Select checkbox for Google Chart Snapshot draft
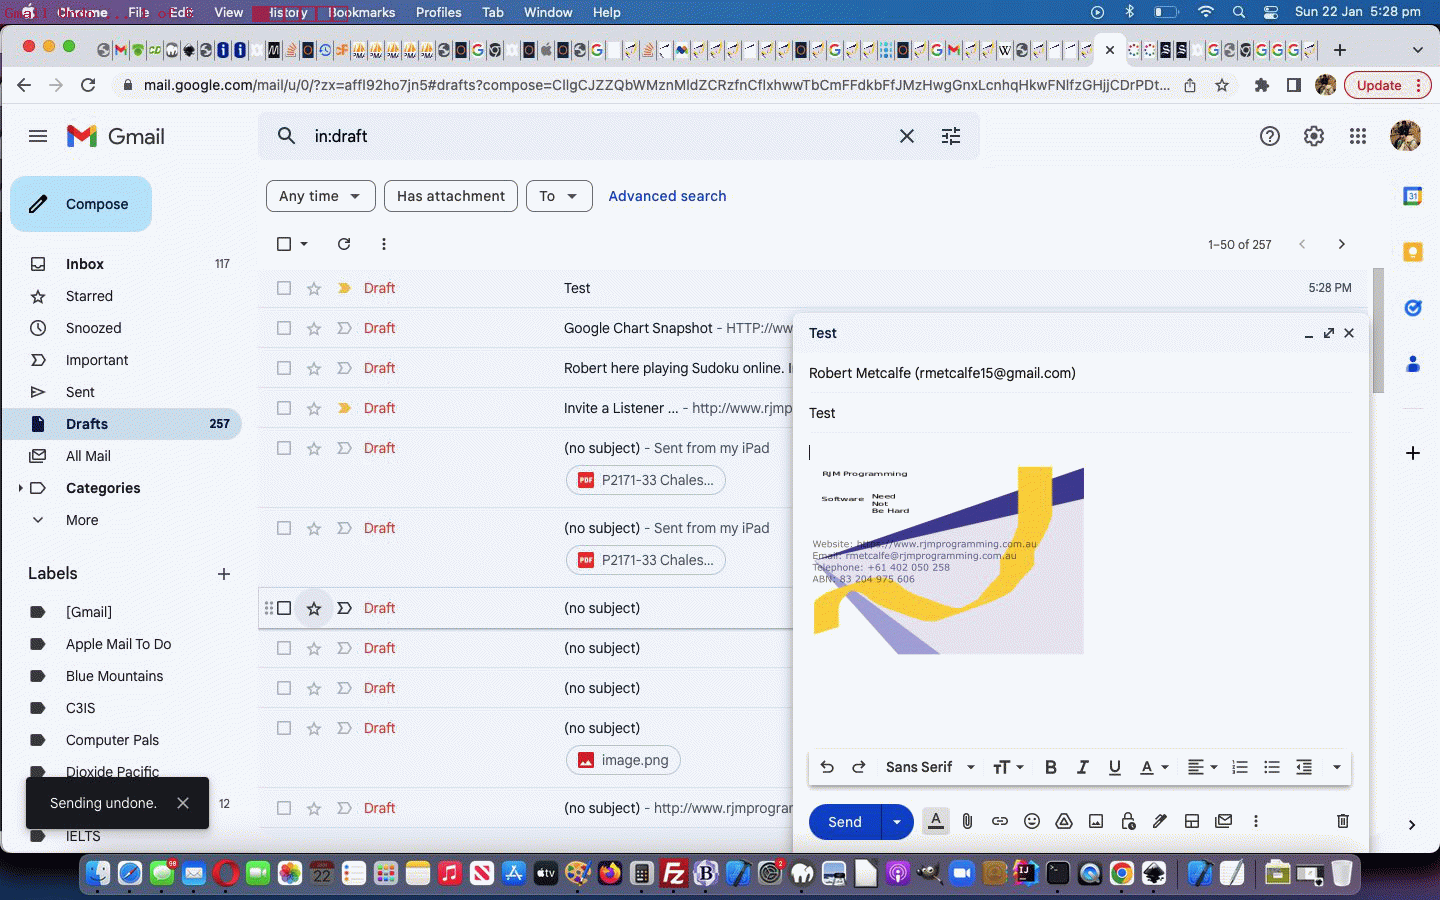The image size is (1440, 900). pyautogui.click(x=284, y=328)
